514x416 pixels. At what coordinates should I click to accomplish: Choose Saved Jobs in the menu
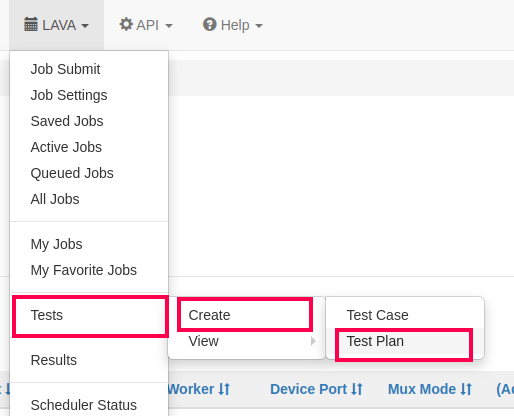(x=89, y=121)
